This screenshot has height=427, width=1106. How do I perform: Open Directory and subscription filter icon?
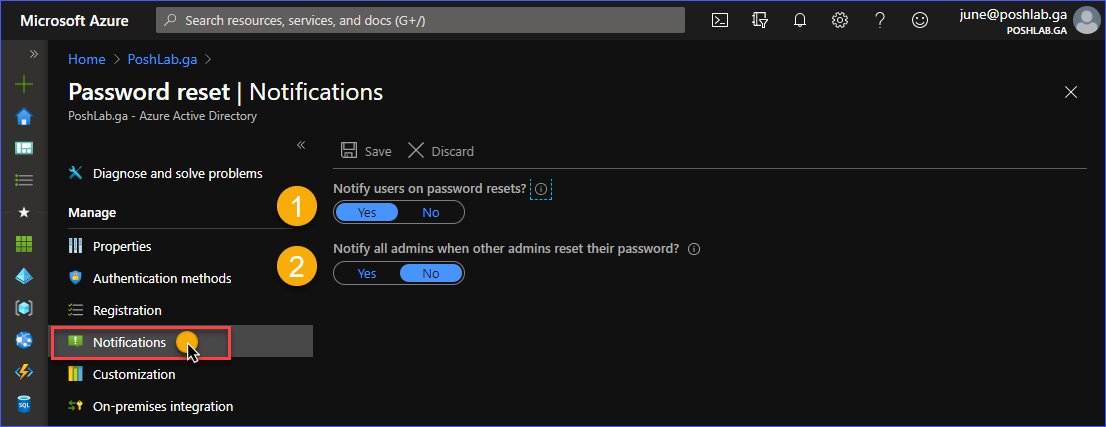pos(760,20)
